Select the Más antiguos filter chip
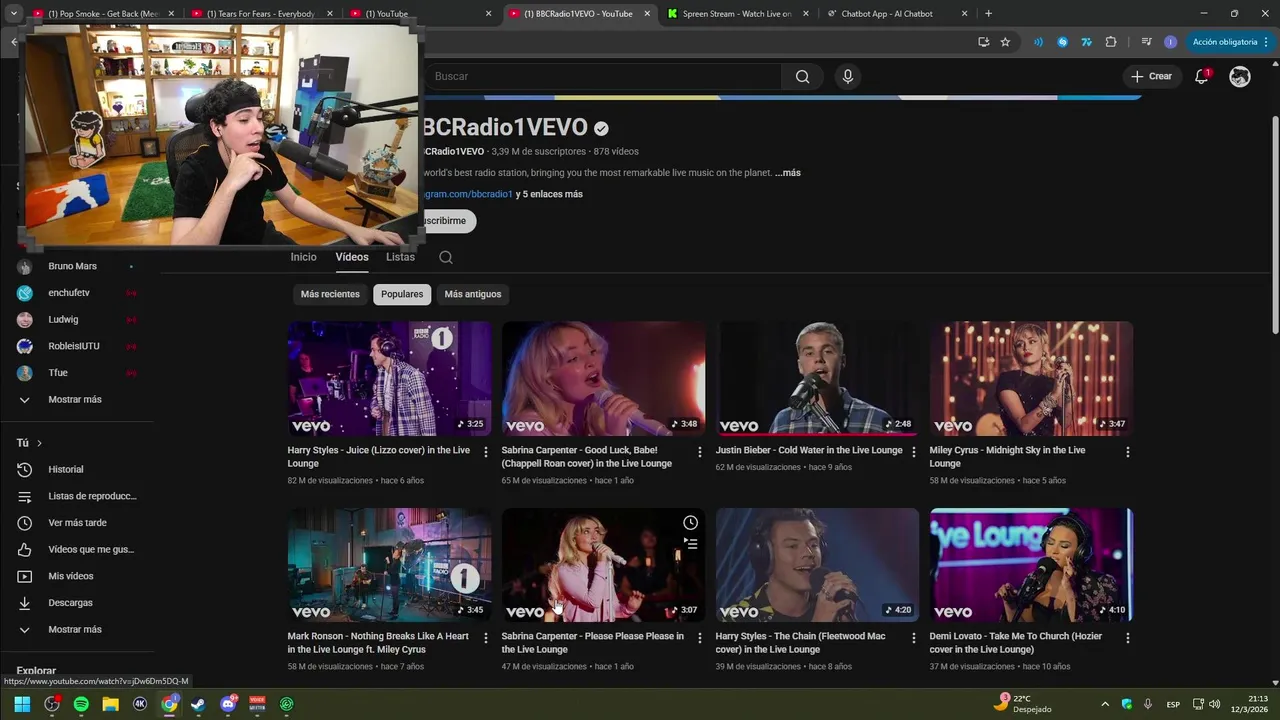1280x720 pixels. [473, 294]
